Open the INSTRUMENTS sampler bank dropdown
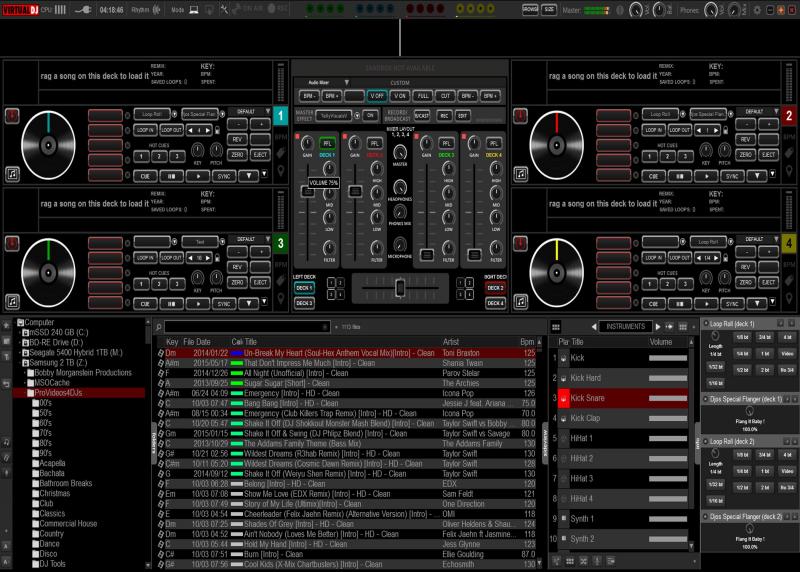 point(625,327)
